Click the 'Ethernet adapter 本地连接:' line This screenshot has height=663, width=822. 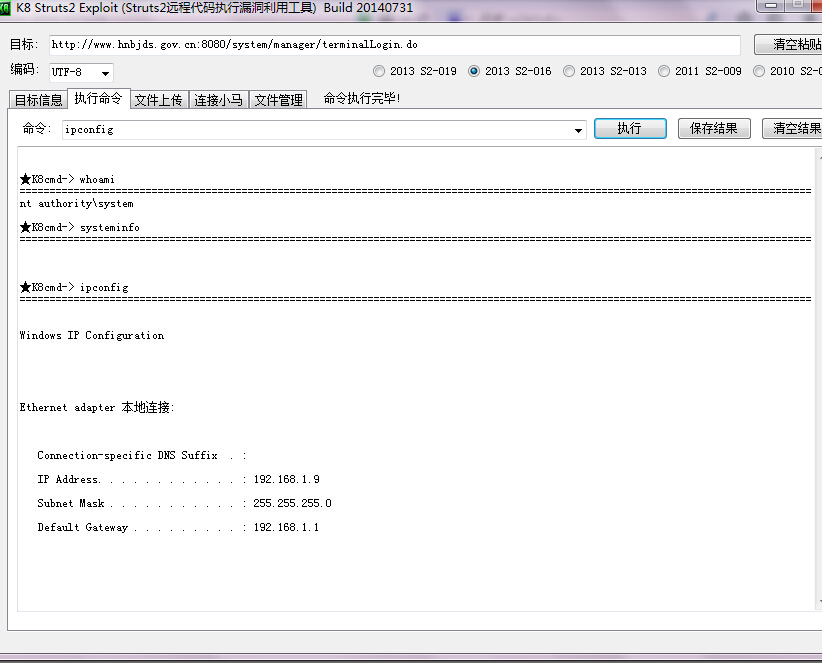(x=97, y=407)
